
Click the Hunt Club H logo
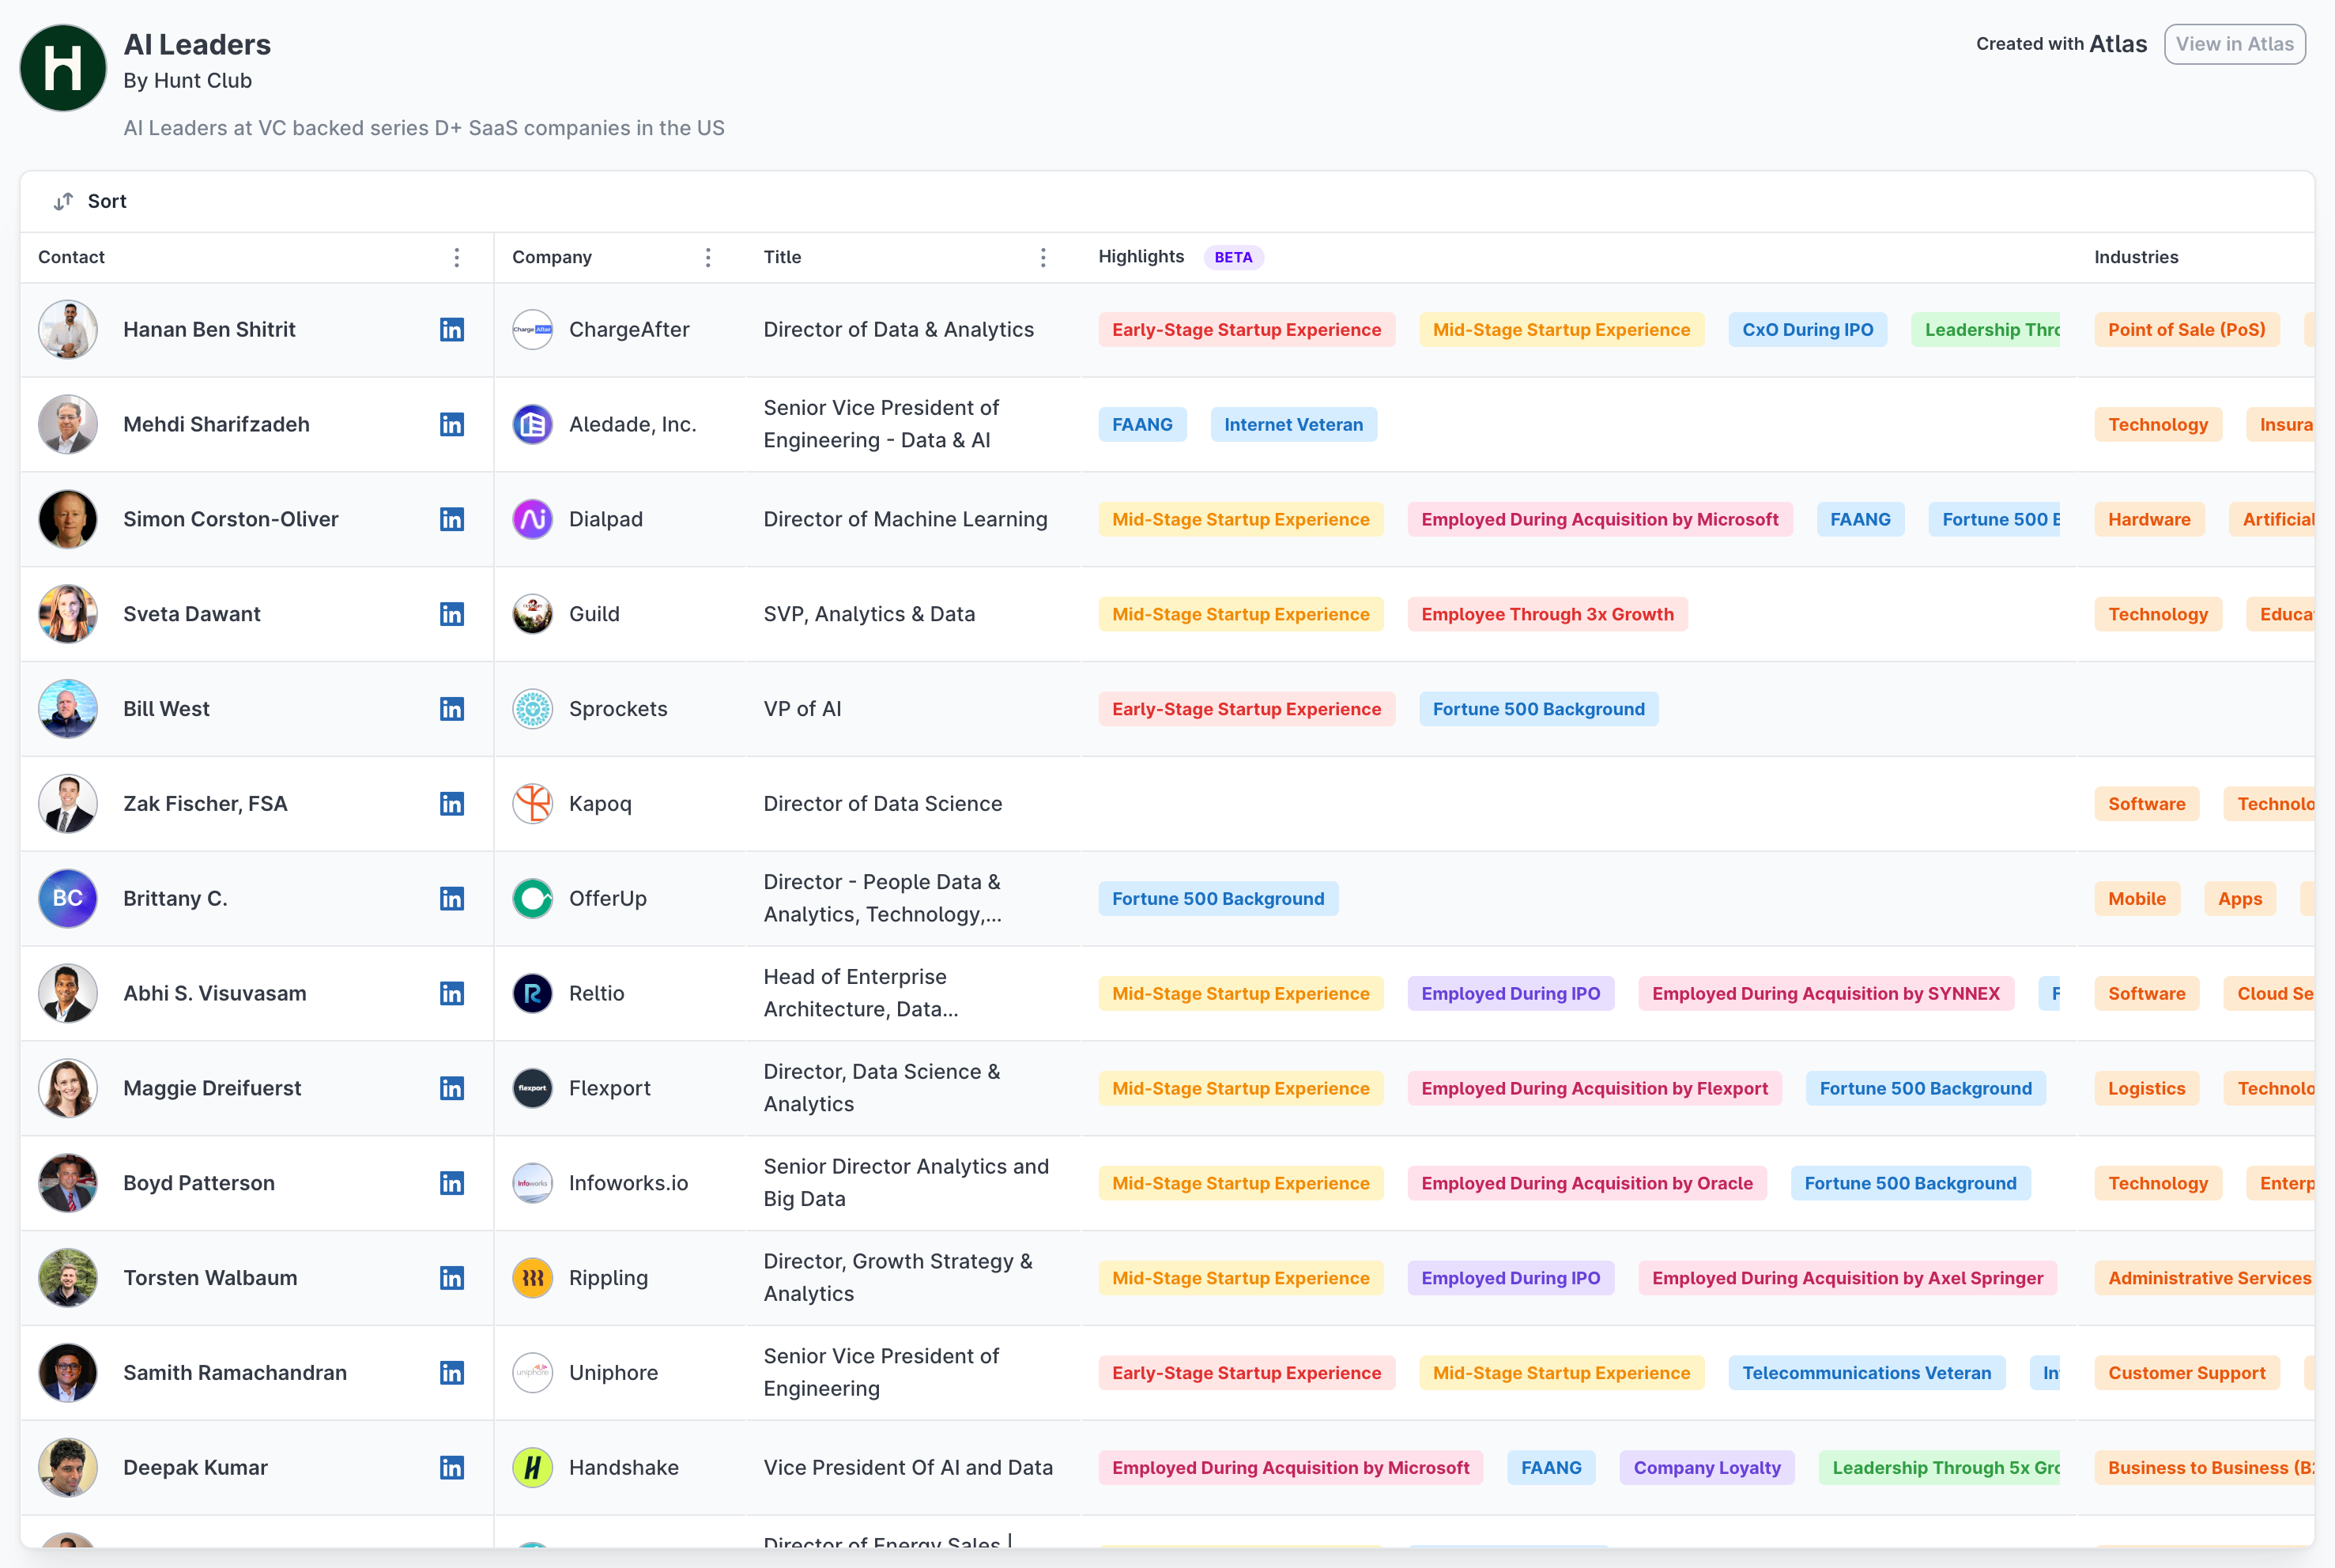tap(63, 68)
